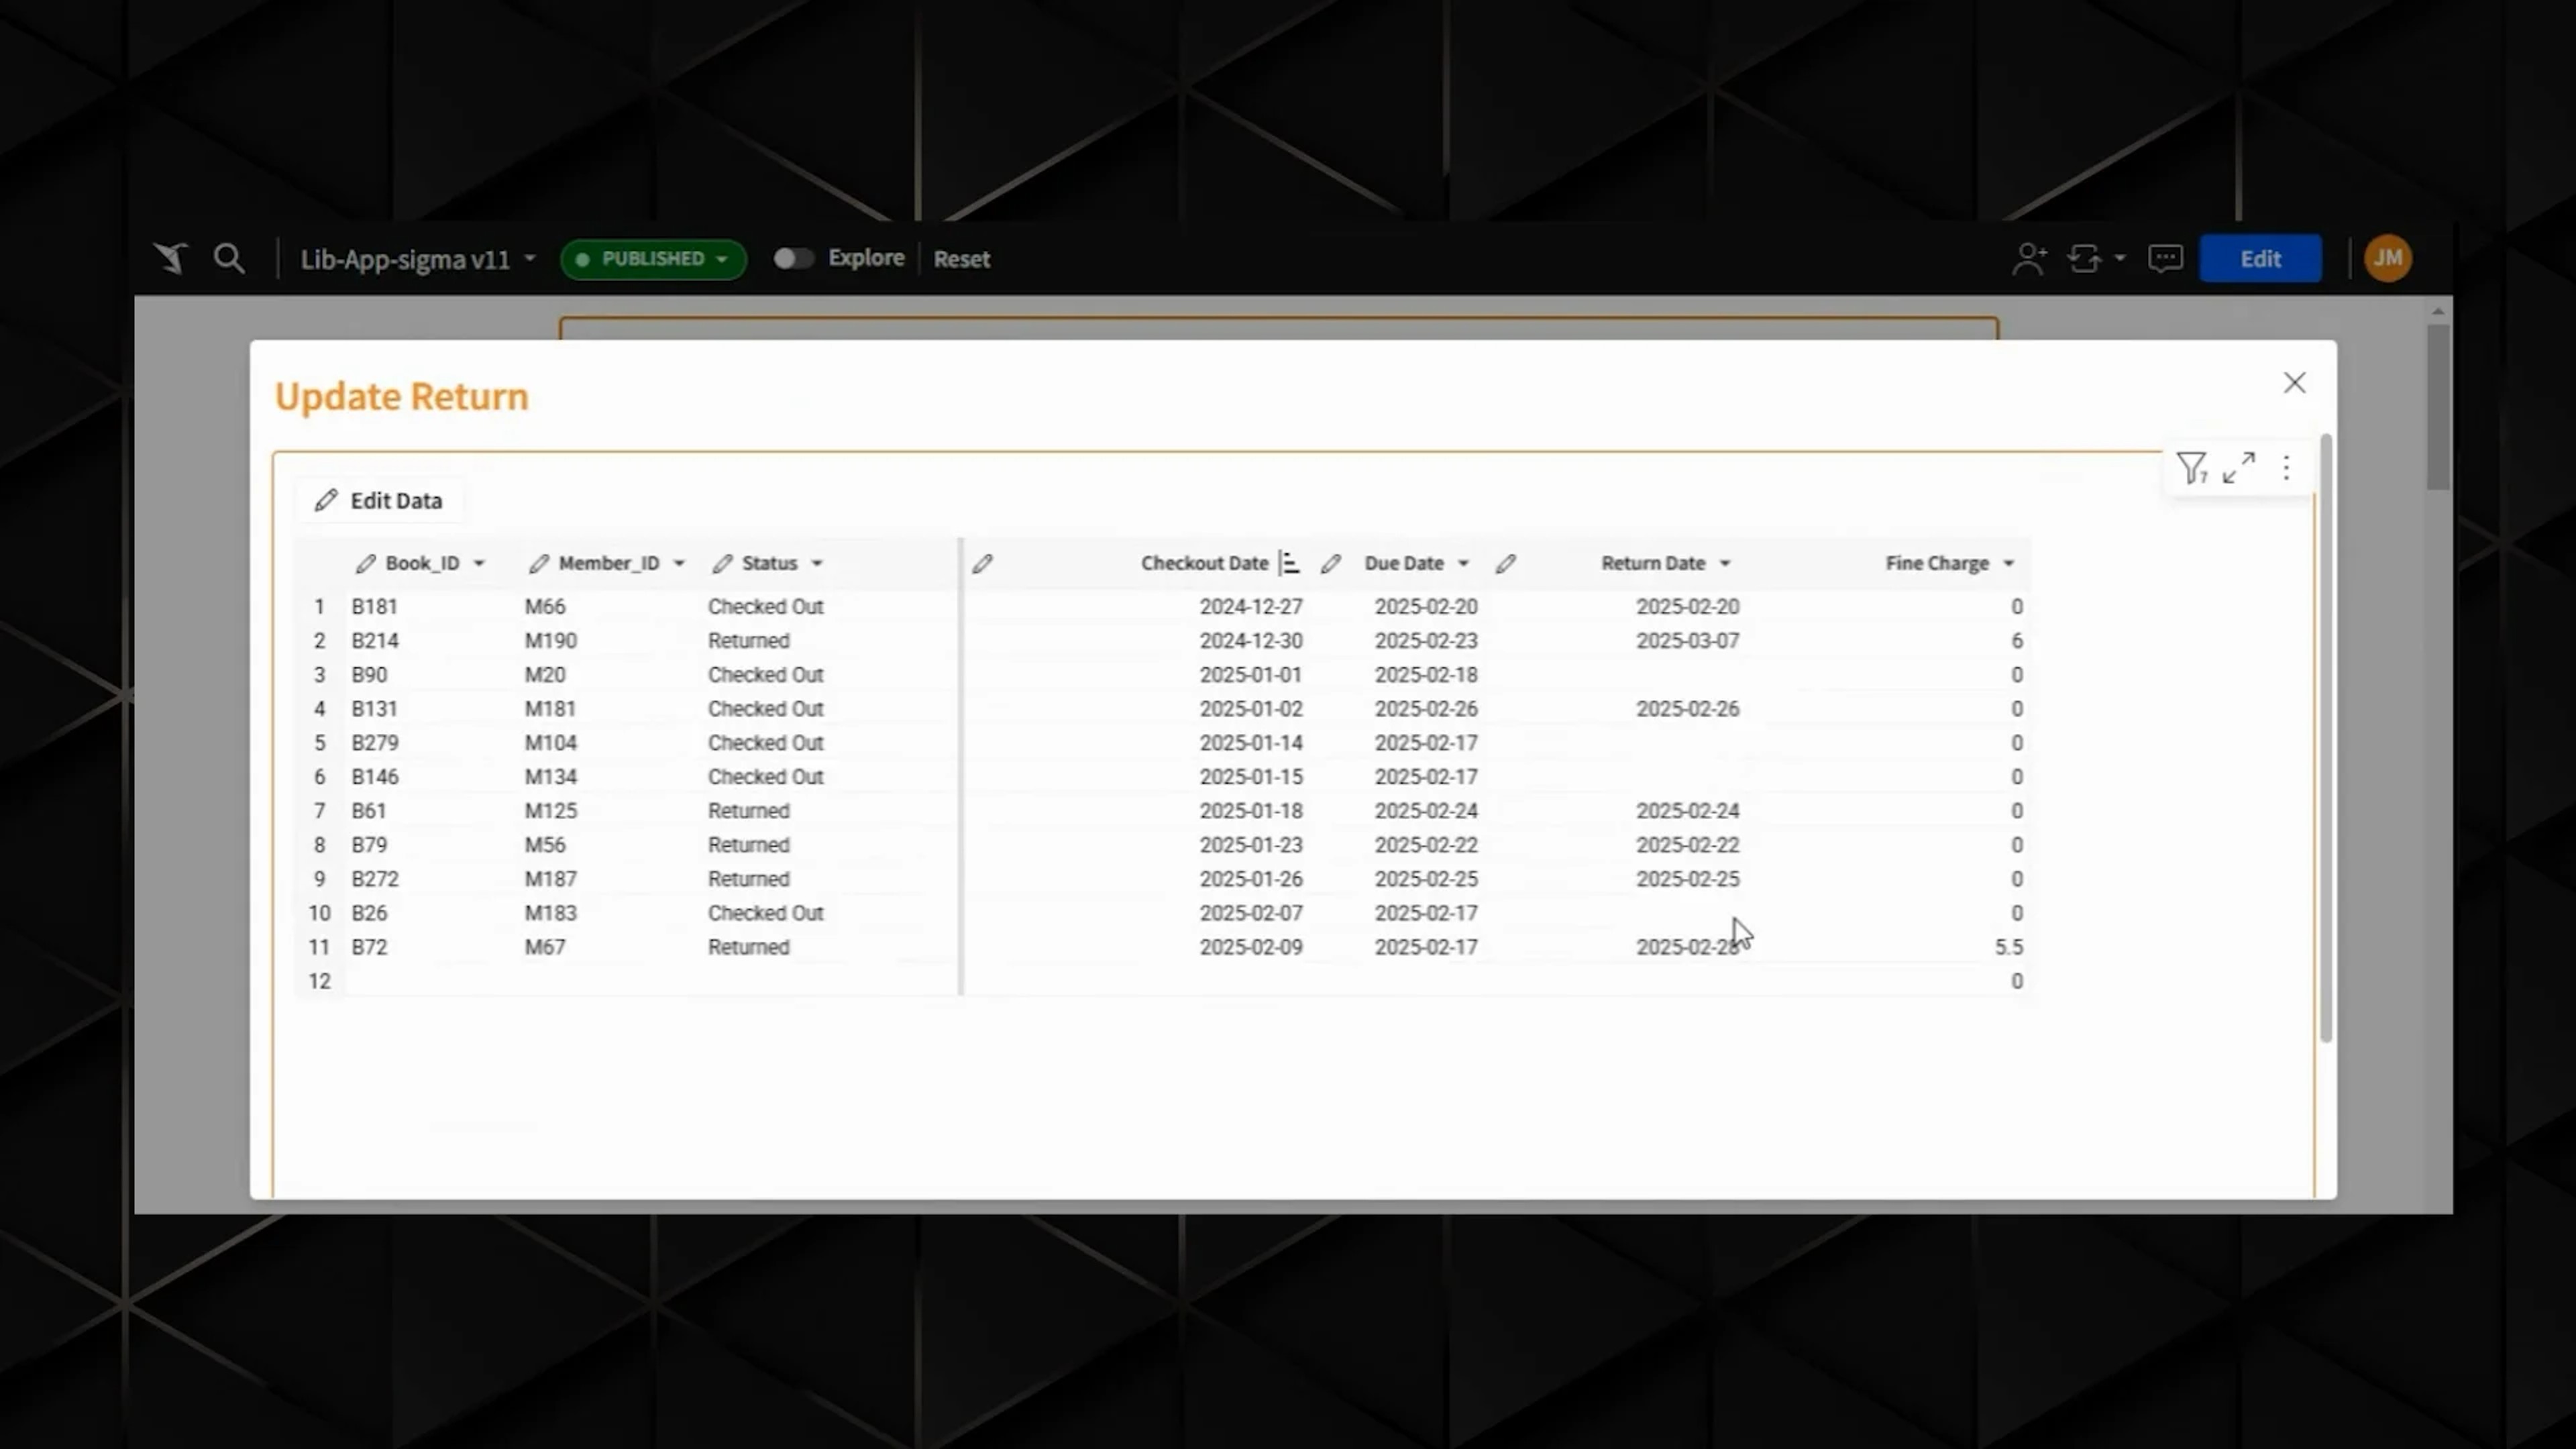Open the Book_ID column dropdown arrow
2576x1449 pixels.
click(x=479, y=564)
